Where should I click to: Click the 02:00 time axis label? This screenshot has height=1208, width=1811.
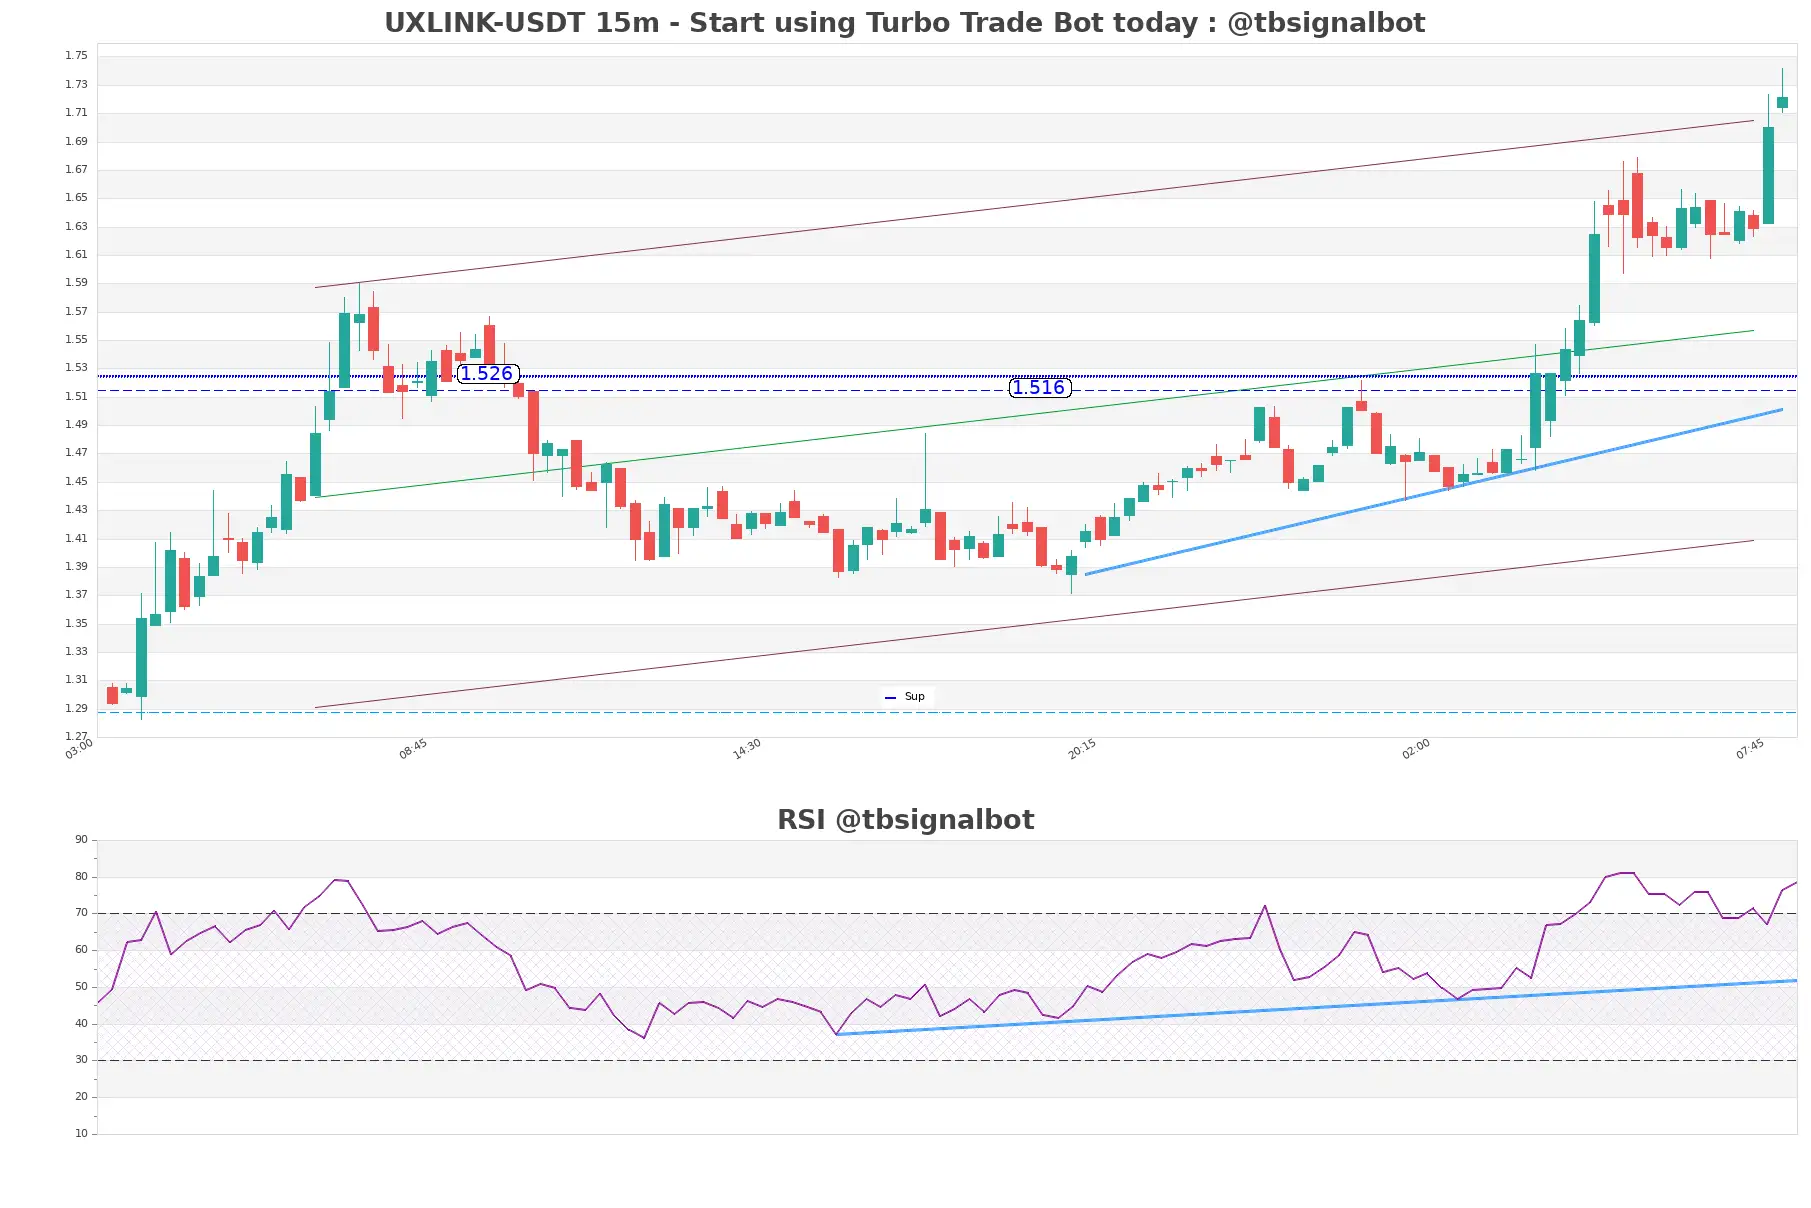tap(1416, 749)
